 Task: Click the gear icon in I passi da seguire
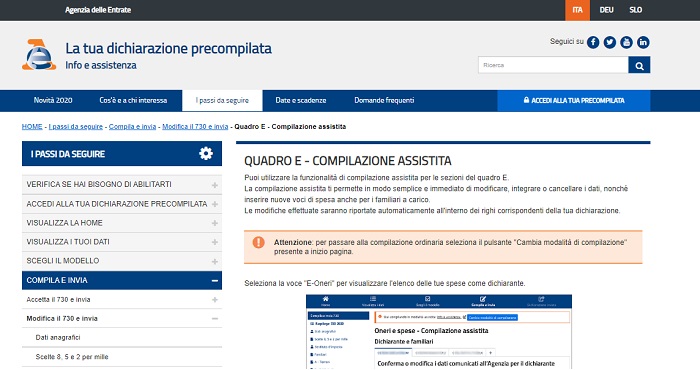pos(206,154)
